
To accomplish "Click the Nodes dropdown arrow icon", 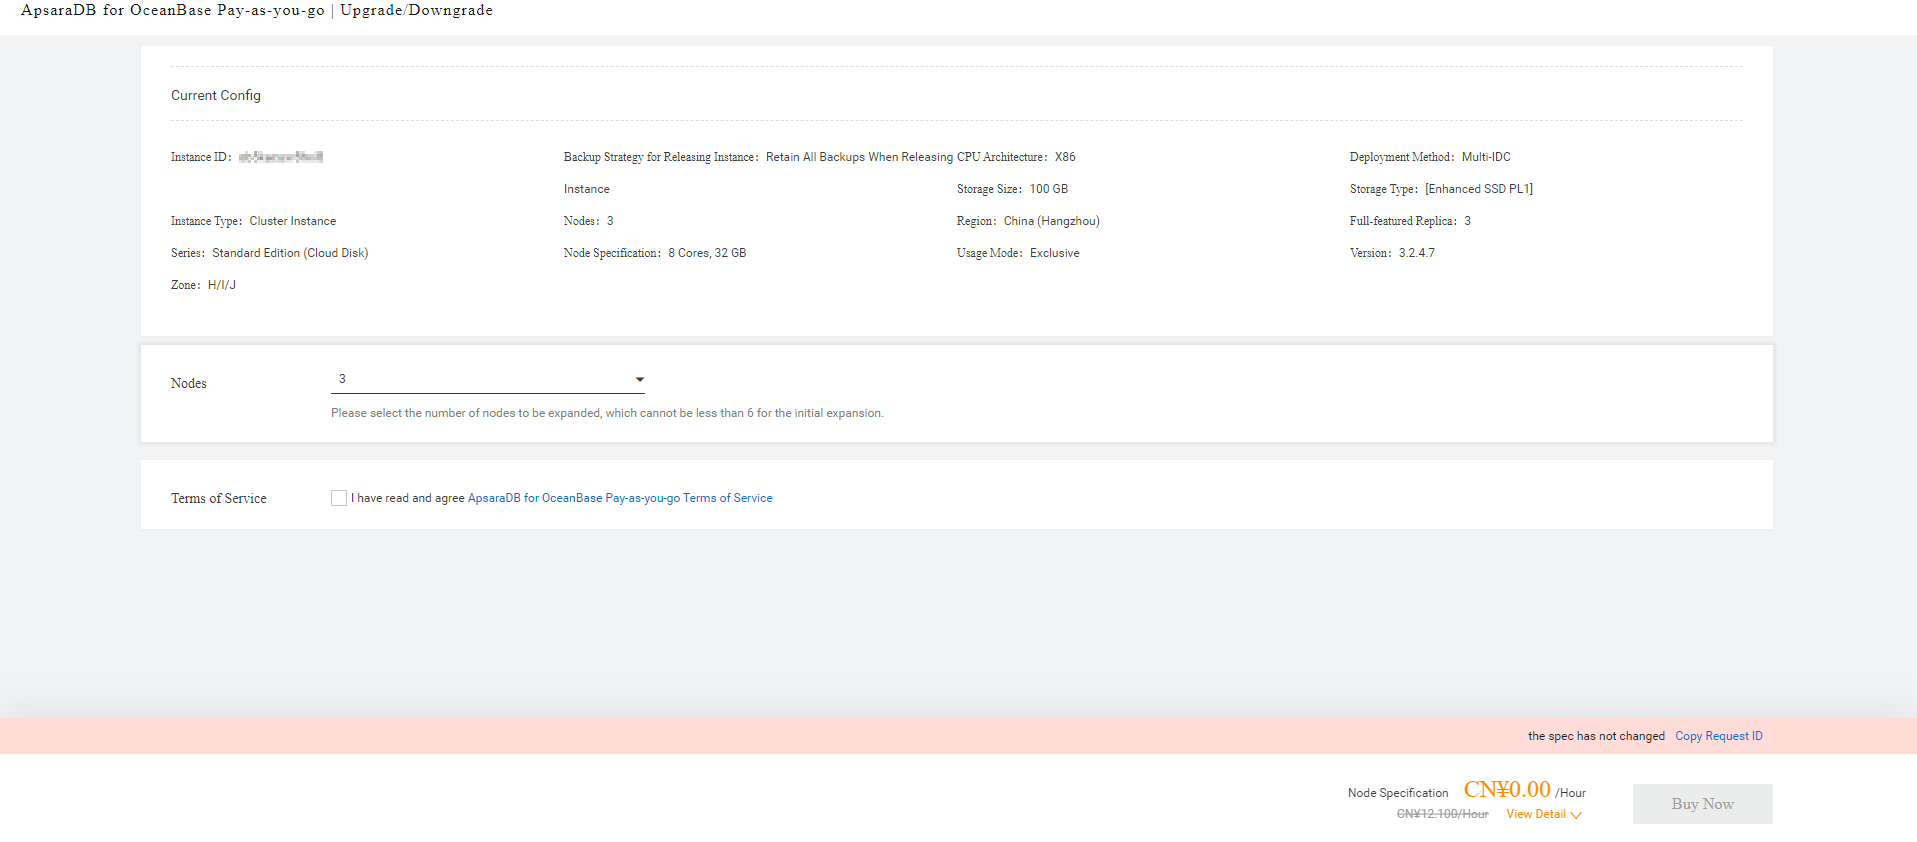I will 640,380.
